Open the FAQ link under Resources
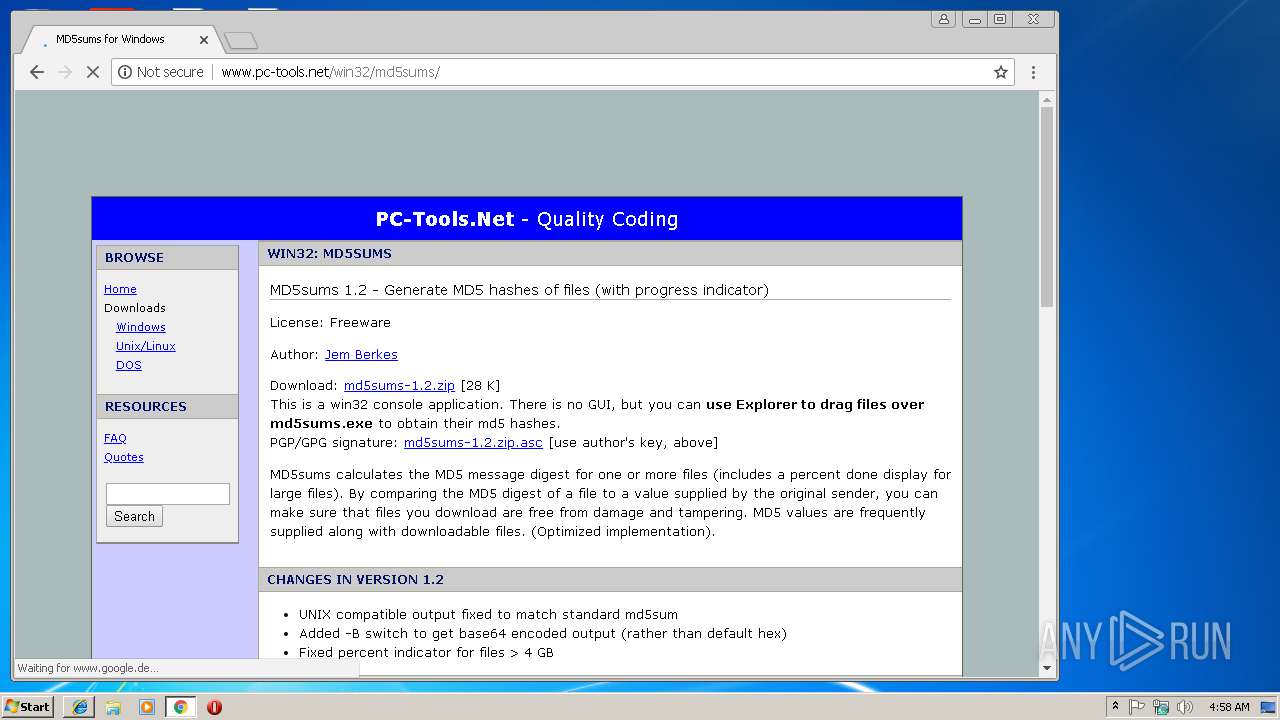This screenshot has width=1280, height=720. click(115, 438)
